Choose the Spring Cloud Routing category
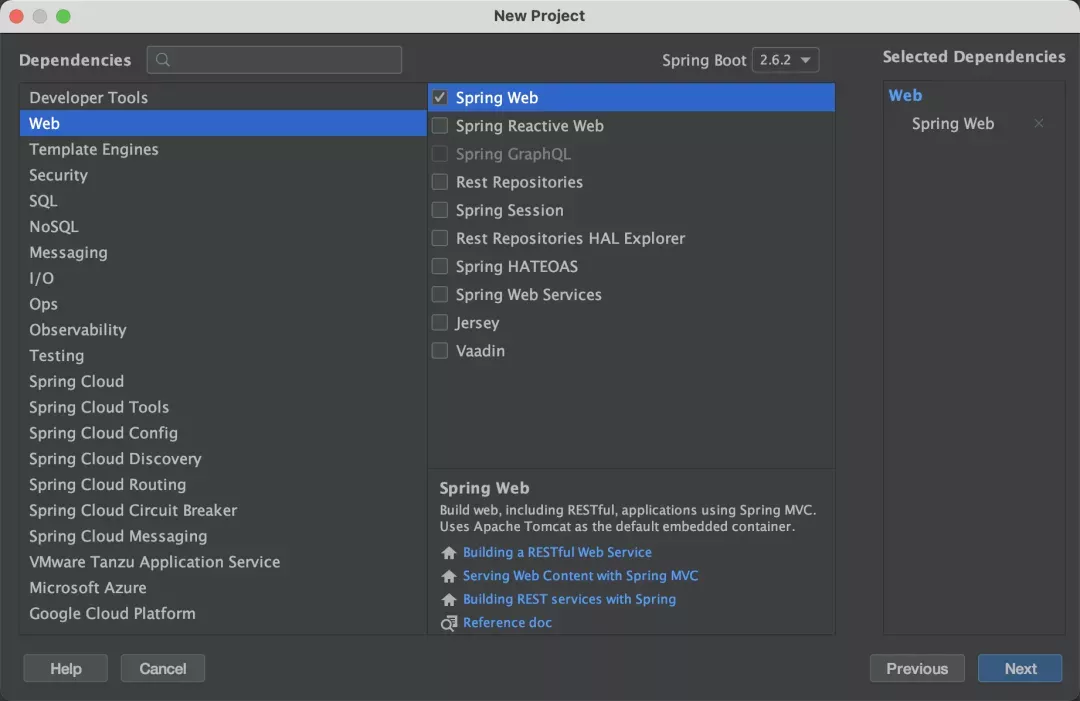This screenshot has width=1080, height=701. tap(223, 485)
